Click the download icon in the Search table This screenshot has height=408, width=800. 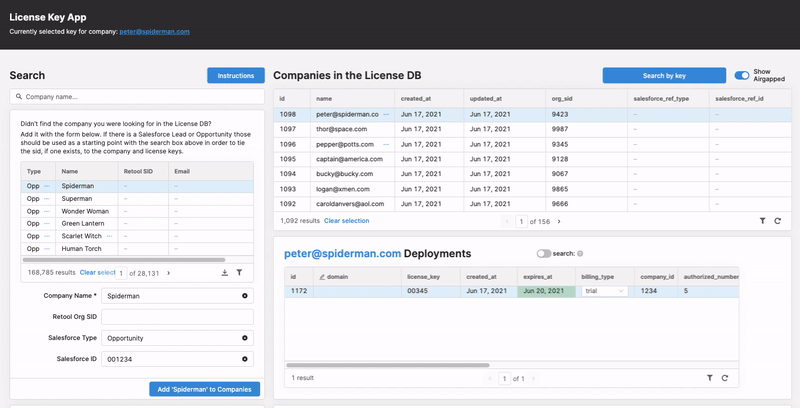tap(224, 272)
